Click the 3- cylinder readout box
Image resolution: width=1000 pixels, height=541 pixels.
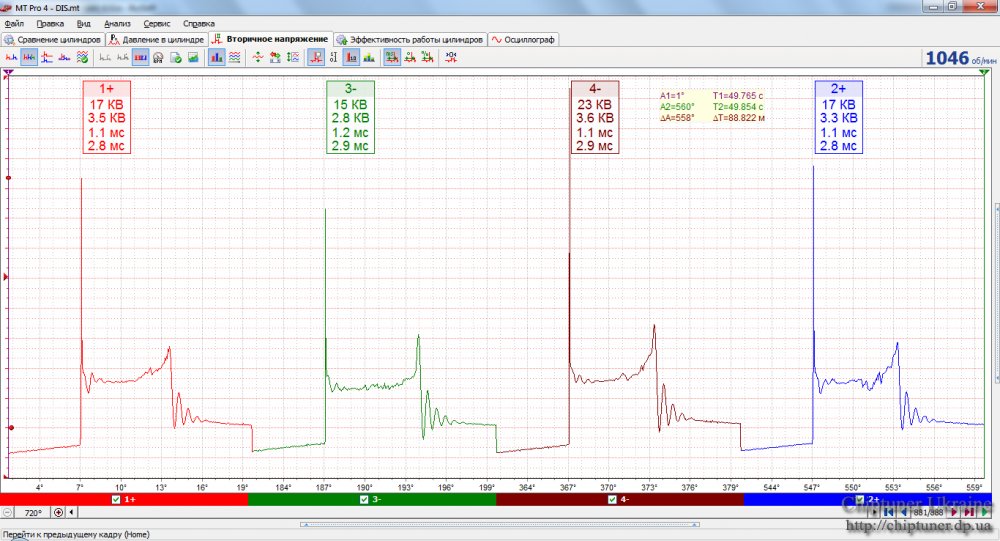pos(350,117)
